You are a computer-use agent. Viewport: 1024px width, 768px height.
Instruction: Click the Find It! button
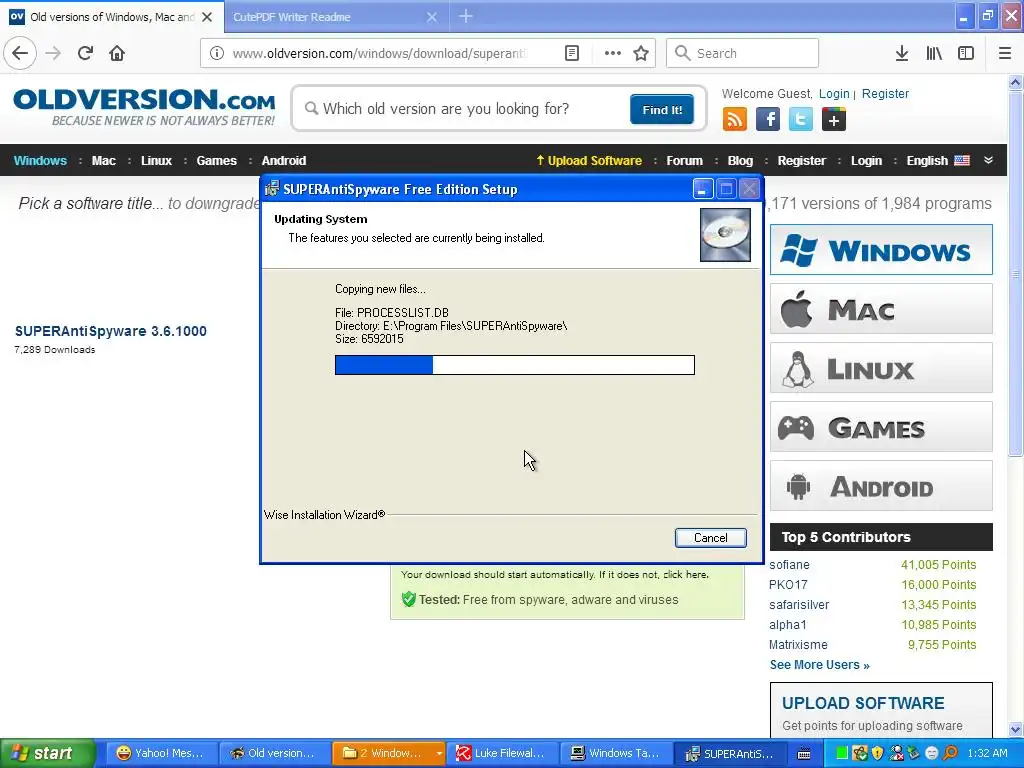tap(662, 109)
